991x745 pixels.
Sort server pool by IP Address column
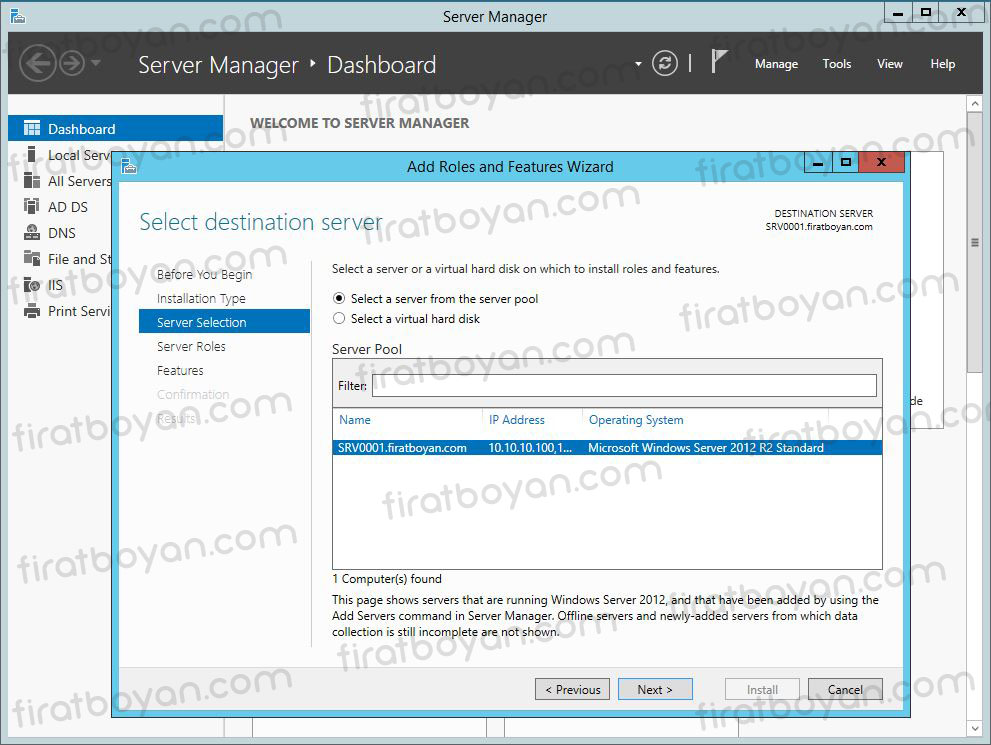tap(516, 420)
